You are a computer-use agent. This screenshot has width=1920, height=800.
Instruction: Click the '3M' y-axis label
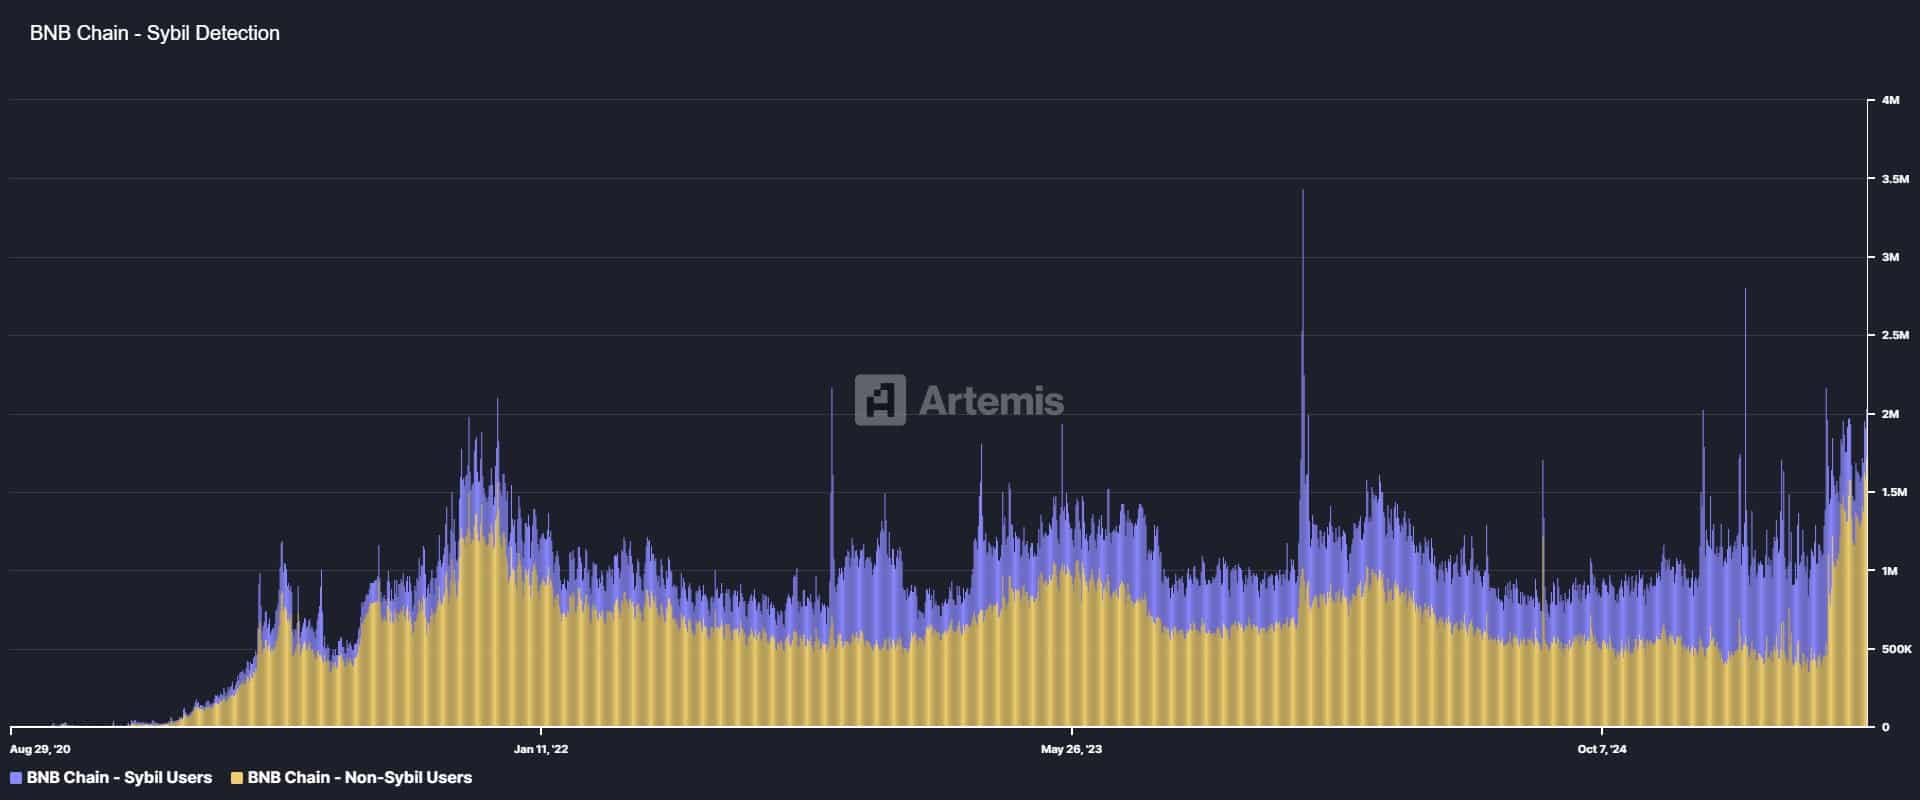coord(1890,257)
